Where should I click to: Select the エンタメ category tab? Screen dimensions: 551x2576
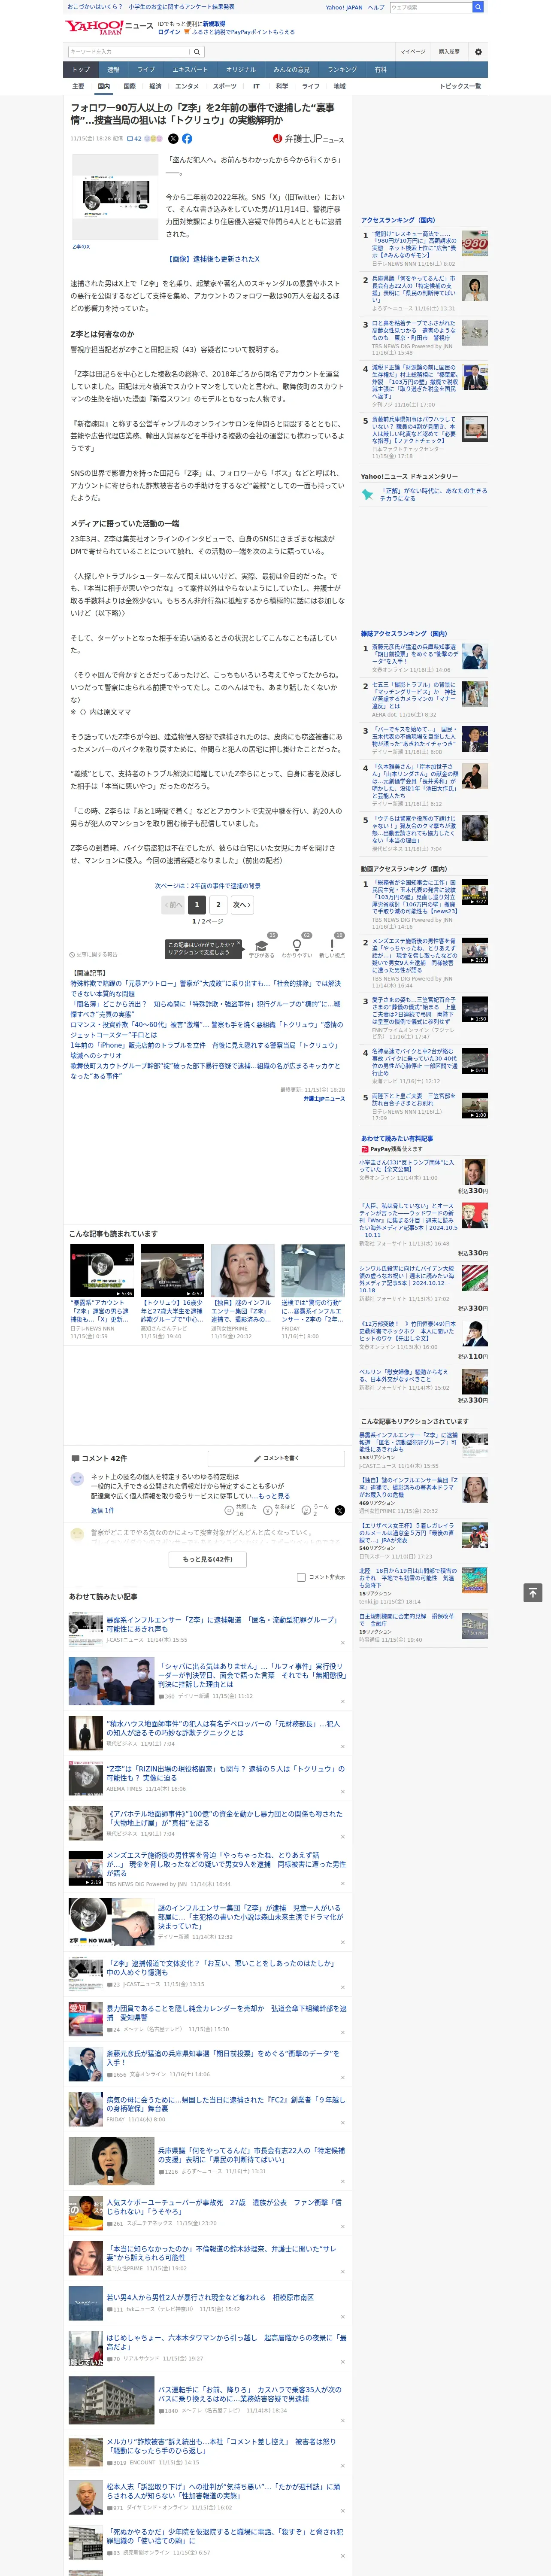point(187,86)
